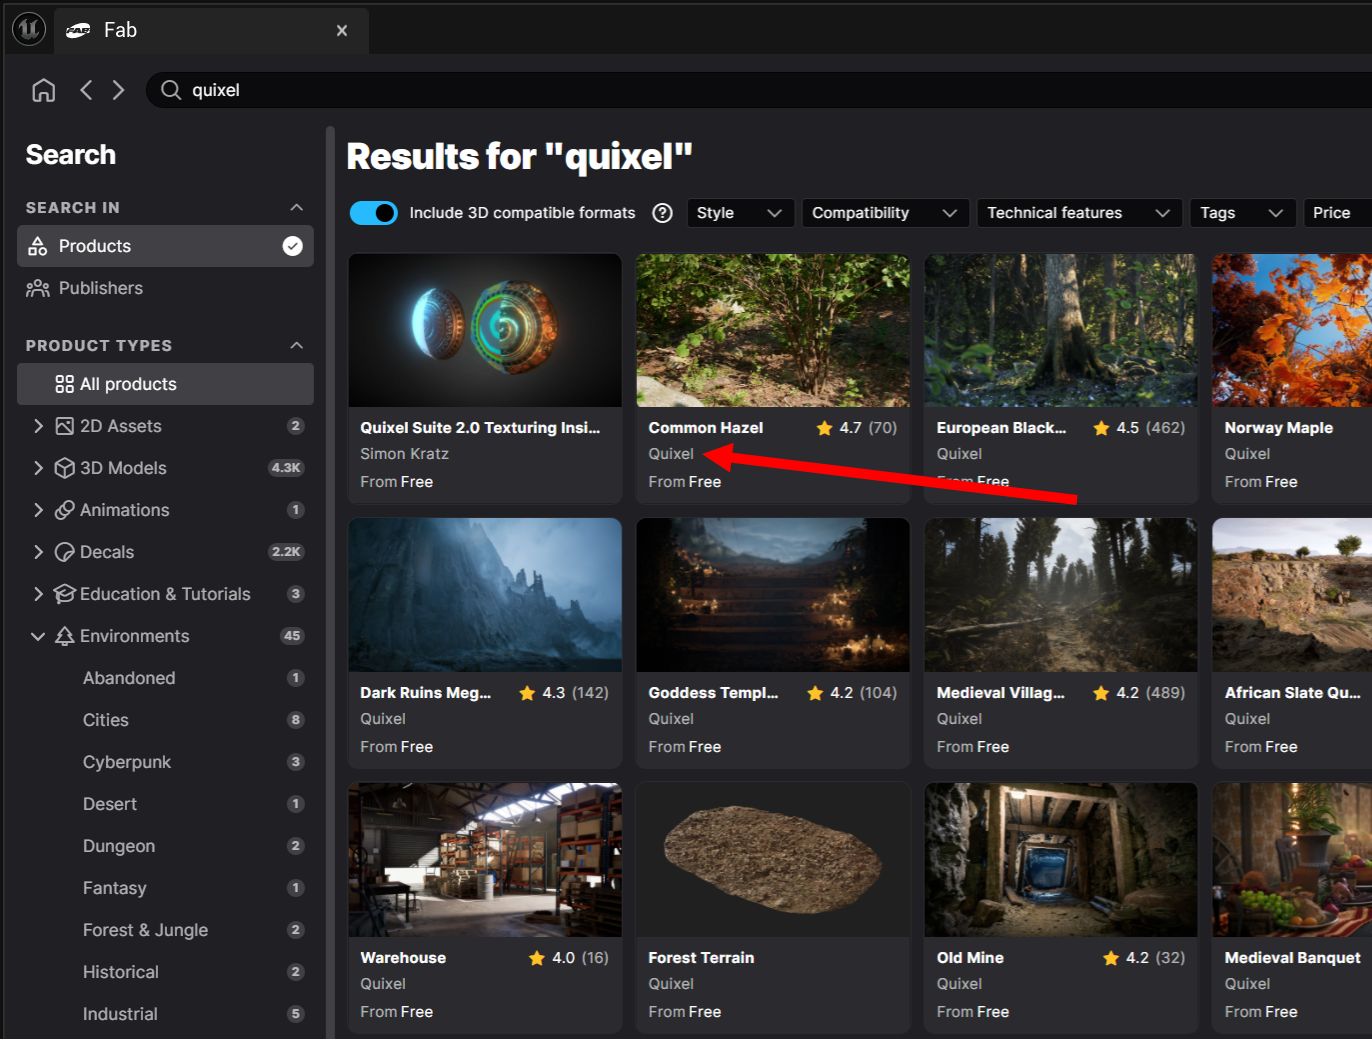Open the Technical features dropdown
This screenshot has width=1372, height=1039.
[1079, 213]
